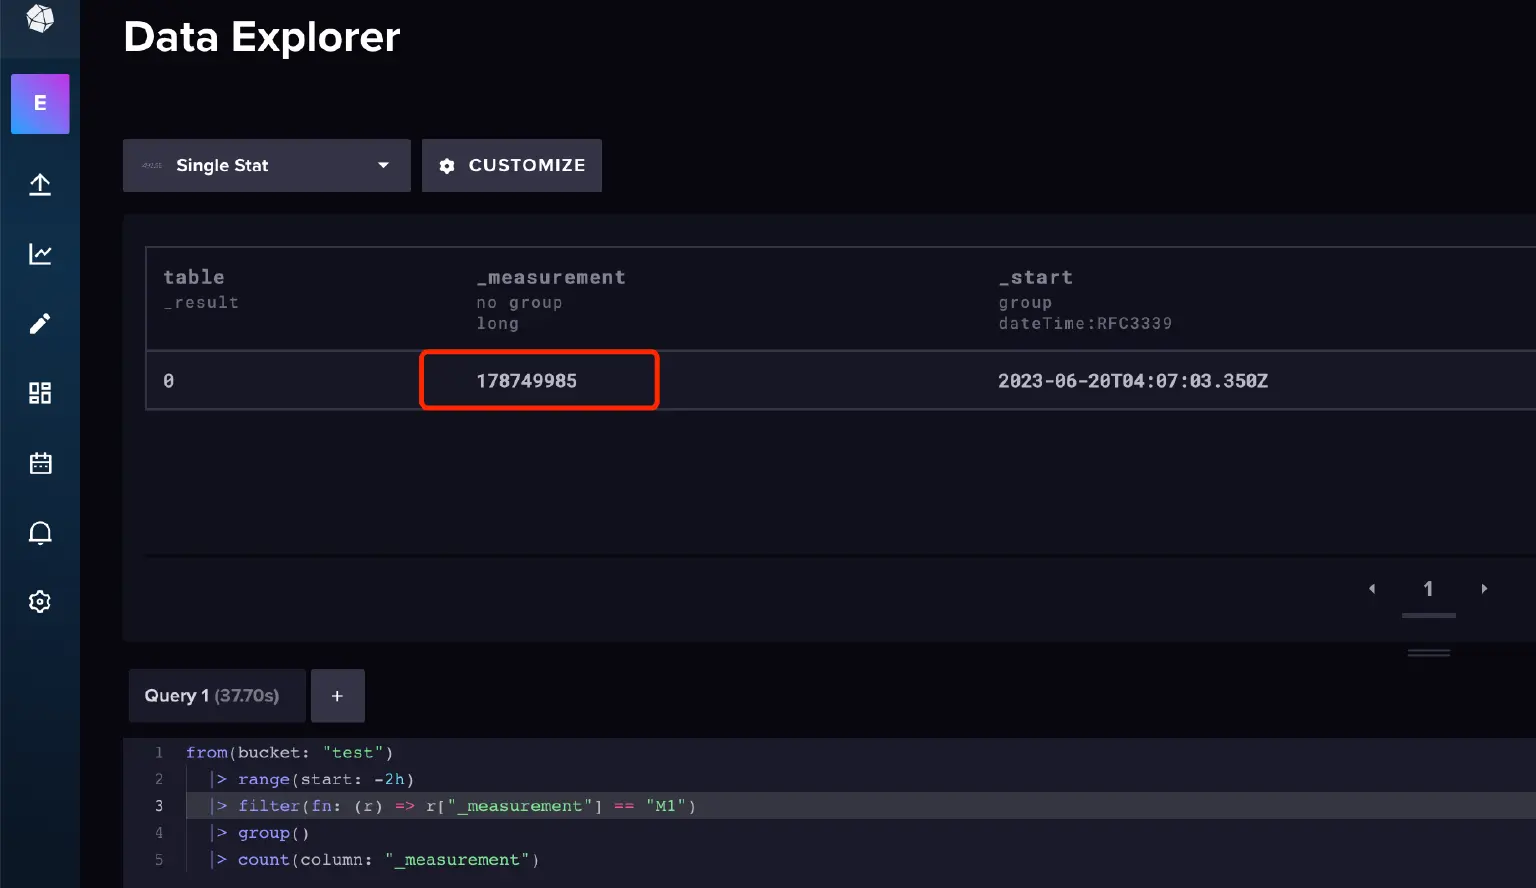The image size is (1536, 888).
Task: Click the CUSTOMIZE button
Action: pos(512,166)
